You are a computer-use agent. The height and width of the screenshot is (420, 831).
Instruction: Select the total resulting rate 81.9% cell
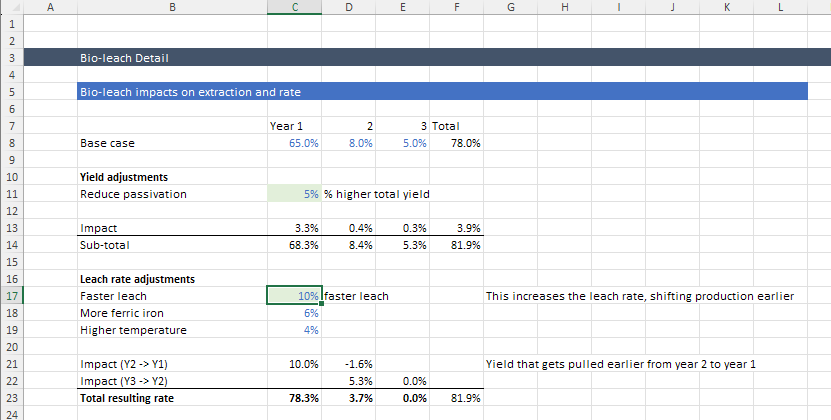pos(457,398)
